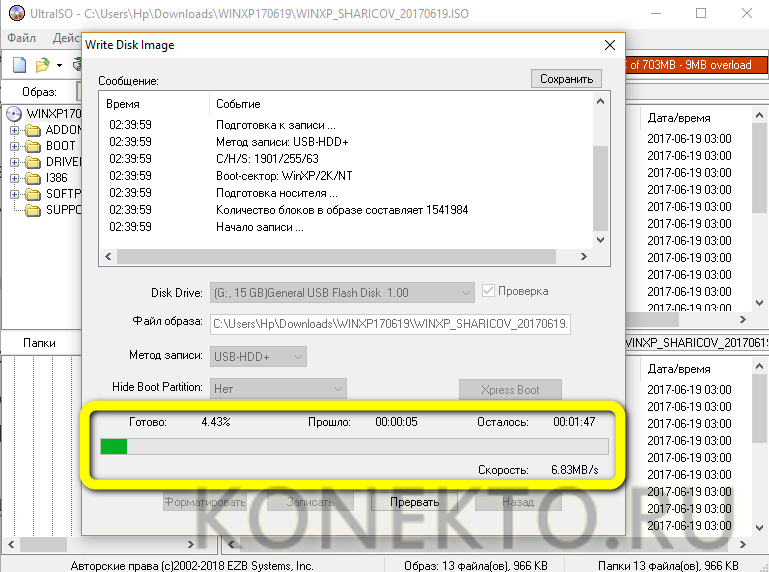Click the Файл образа path field
Screen dimensions: 769x572
click(x=390, y=324)
